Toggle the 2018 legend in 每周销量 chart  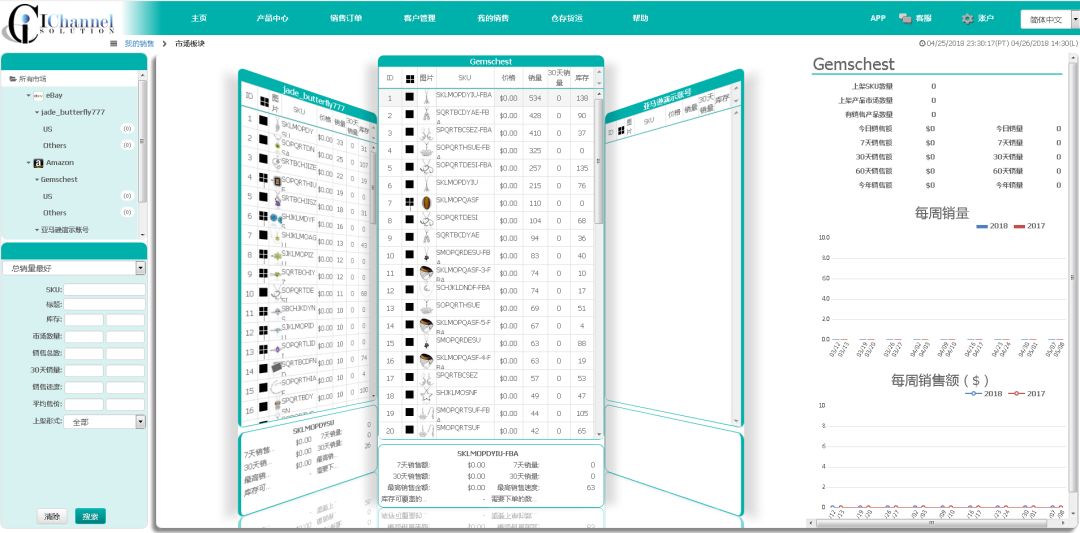(x=993, y=226)
